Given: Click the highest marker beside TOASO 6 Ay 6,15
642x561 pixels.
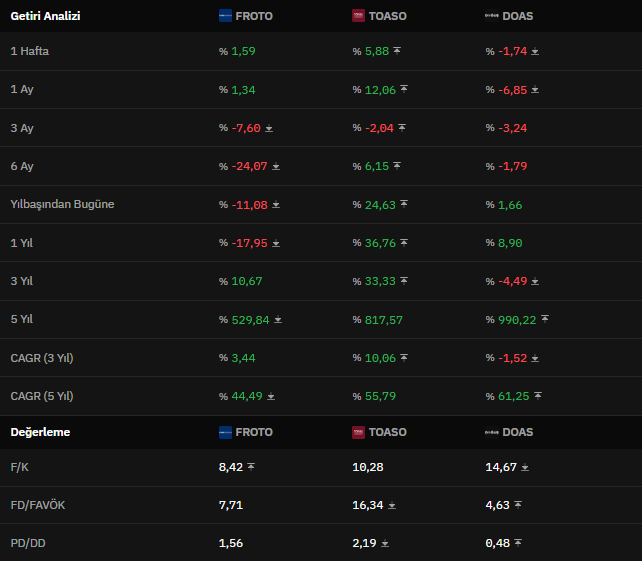Looking at the screenshot, I should pos(397,166).
